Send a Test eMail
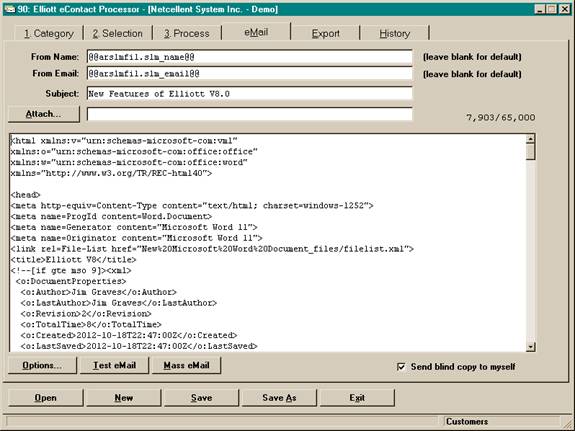 point(114,365)
